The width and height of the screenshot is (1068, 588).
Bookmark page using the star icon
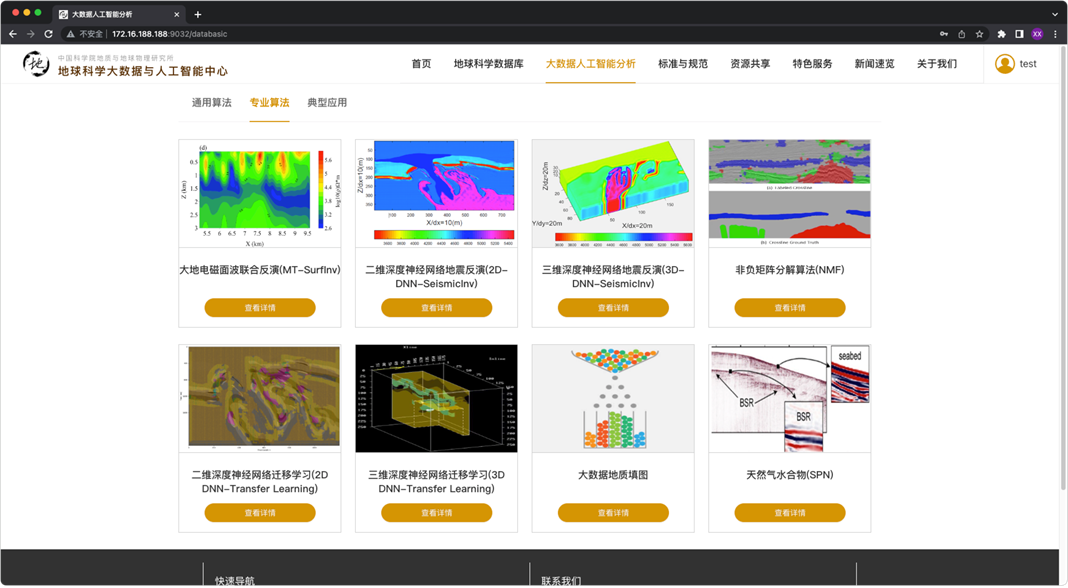pos(979,34)
